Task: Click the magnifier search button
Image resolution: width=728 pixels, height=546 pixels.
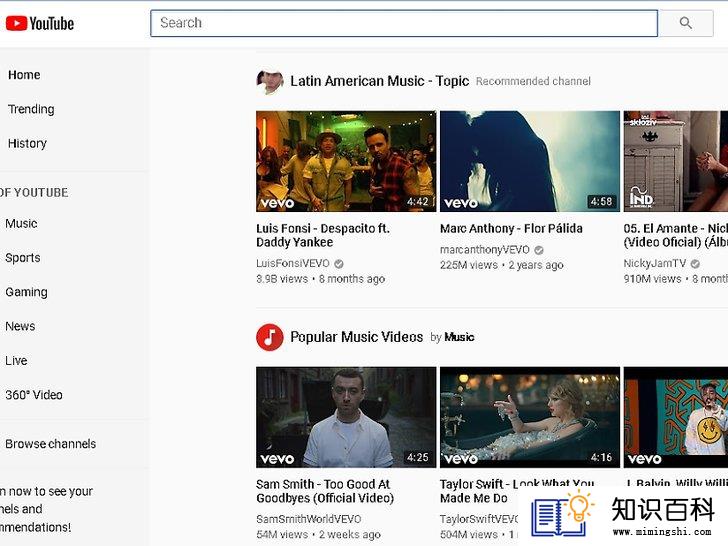Action: (x=686, y=23)
